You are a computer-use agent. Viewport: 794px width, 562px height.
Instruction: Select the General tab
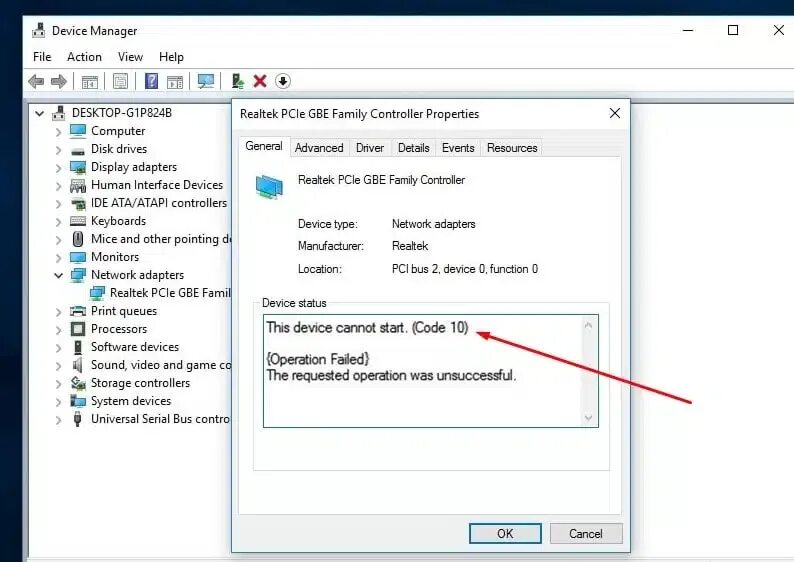point(264,146)
